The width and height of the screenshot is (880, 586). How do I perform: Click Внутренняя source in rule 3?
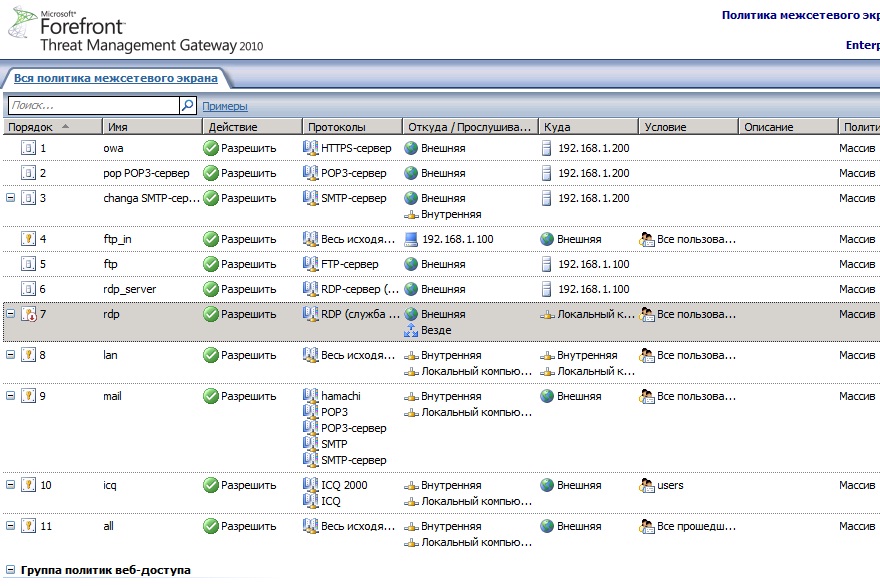point(451,214)
